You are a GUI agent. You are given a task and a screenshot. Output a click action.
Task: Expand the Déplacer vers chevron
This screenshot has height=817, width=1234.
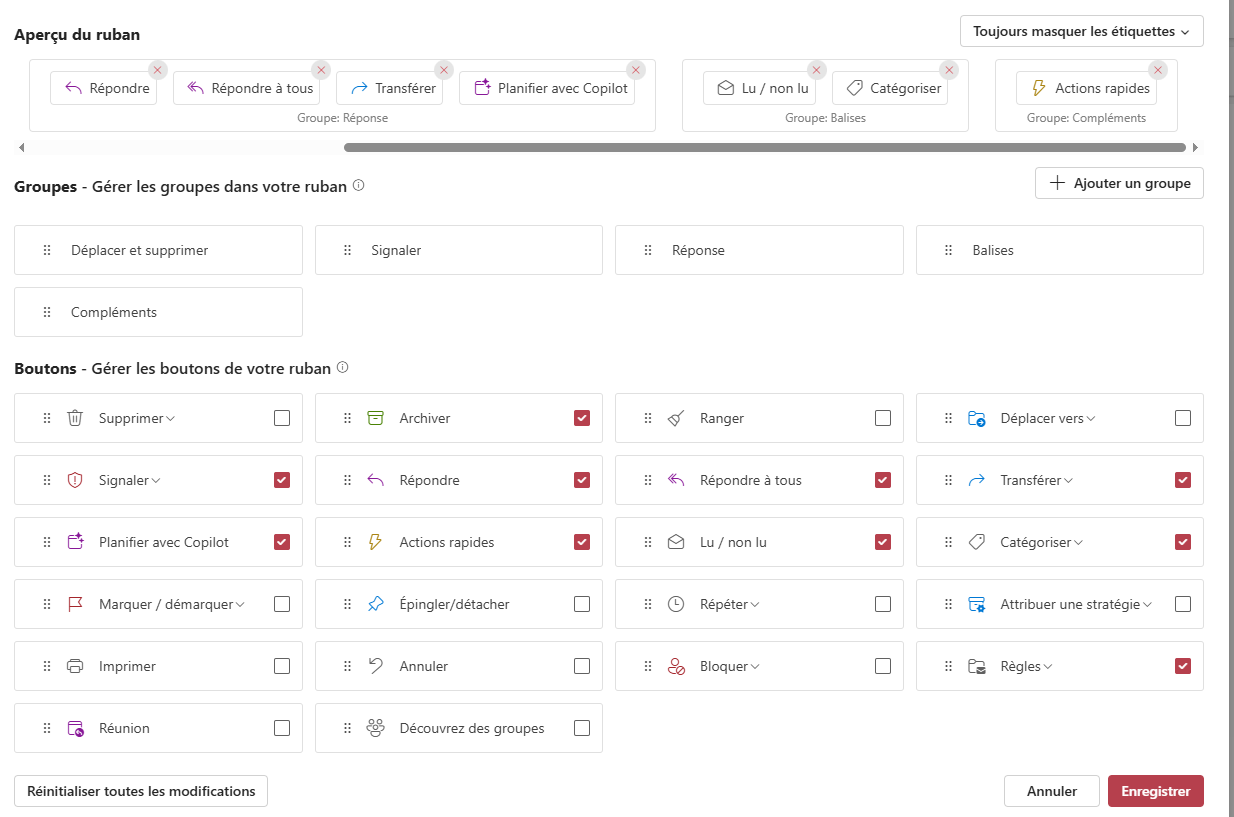click(x=1090, y=419)
